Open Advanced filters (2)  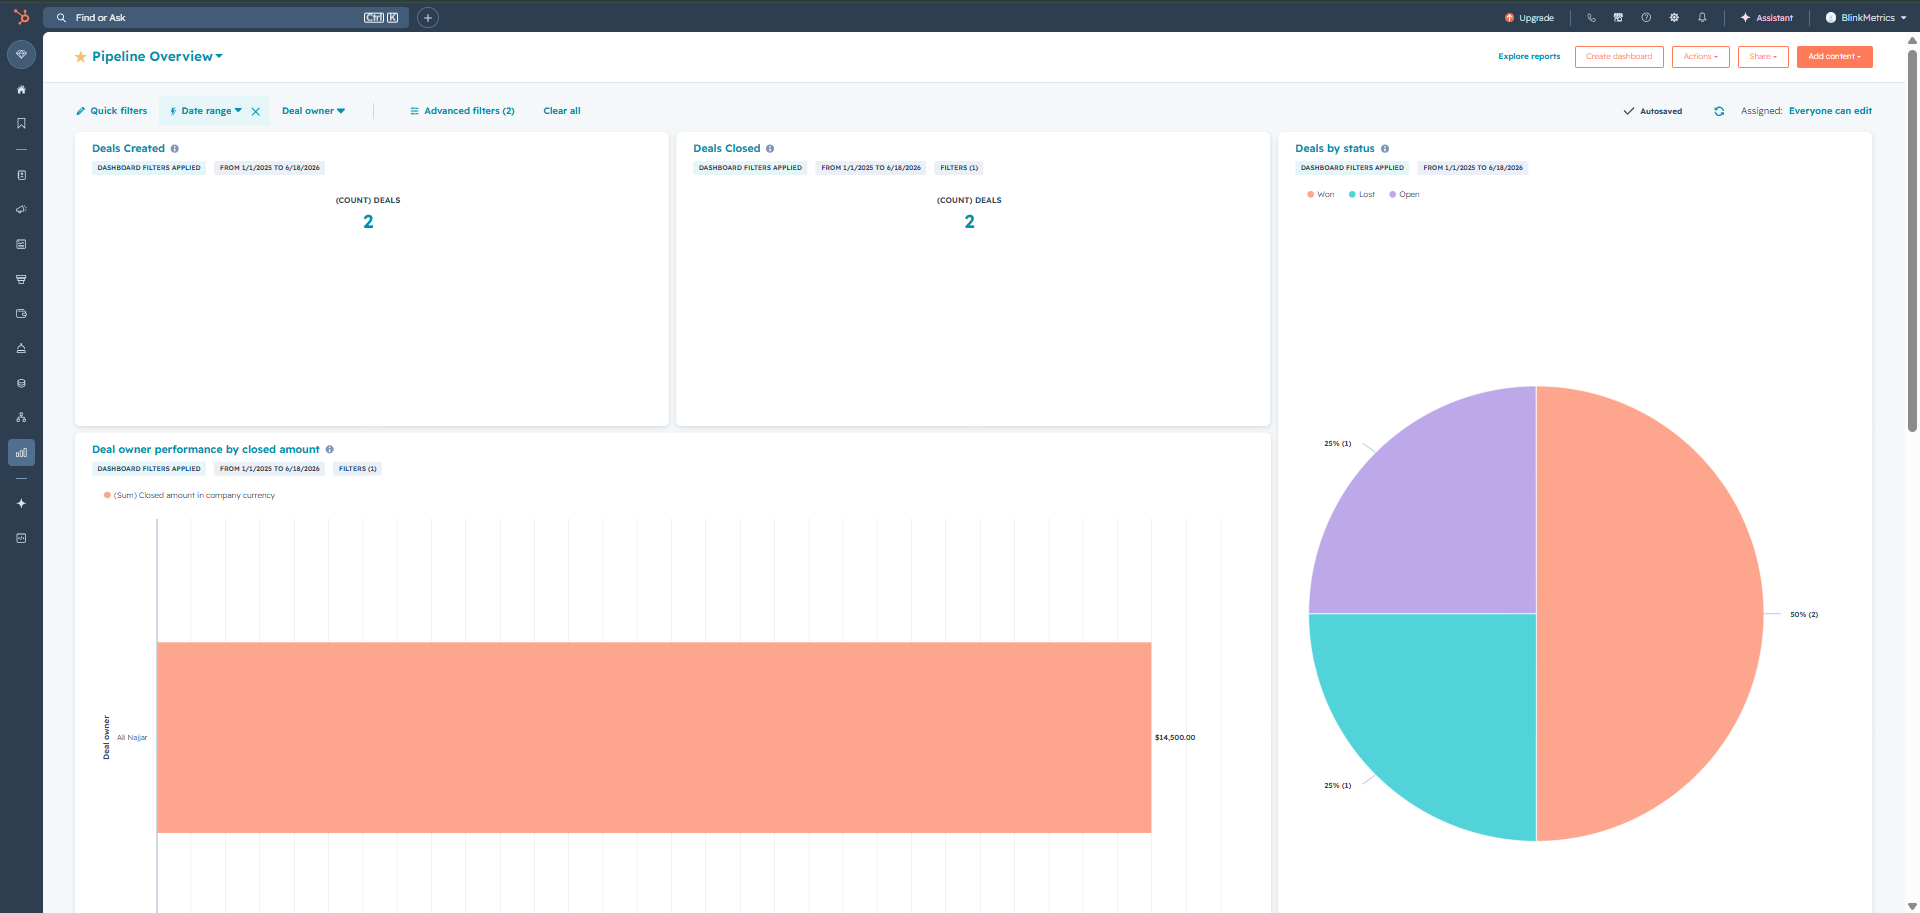coord(462,111)
